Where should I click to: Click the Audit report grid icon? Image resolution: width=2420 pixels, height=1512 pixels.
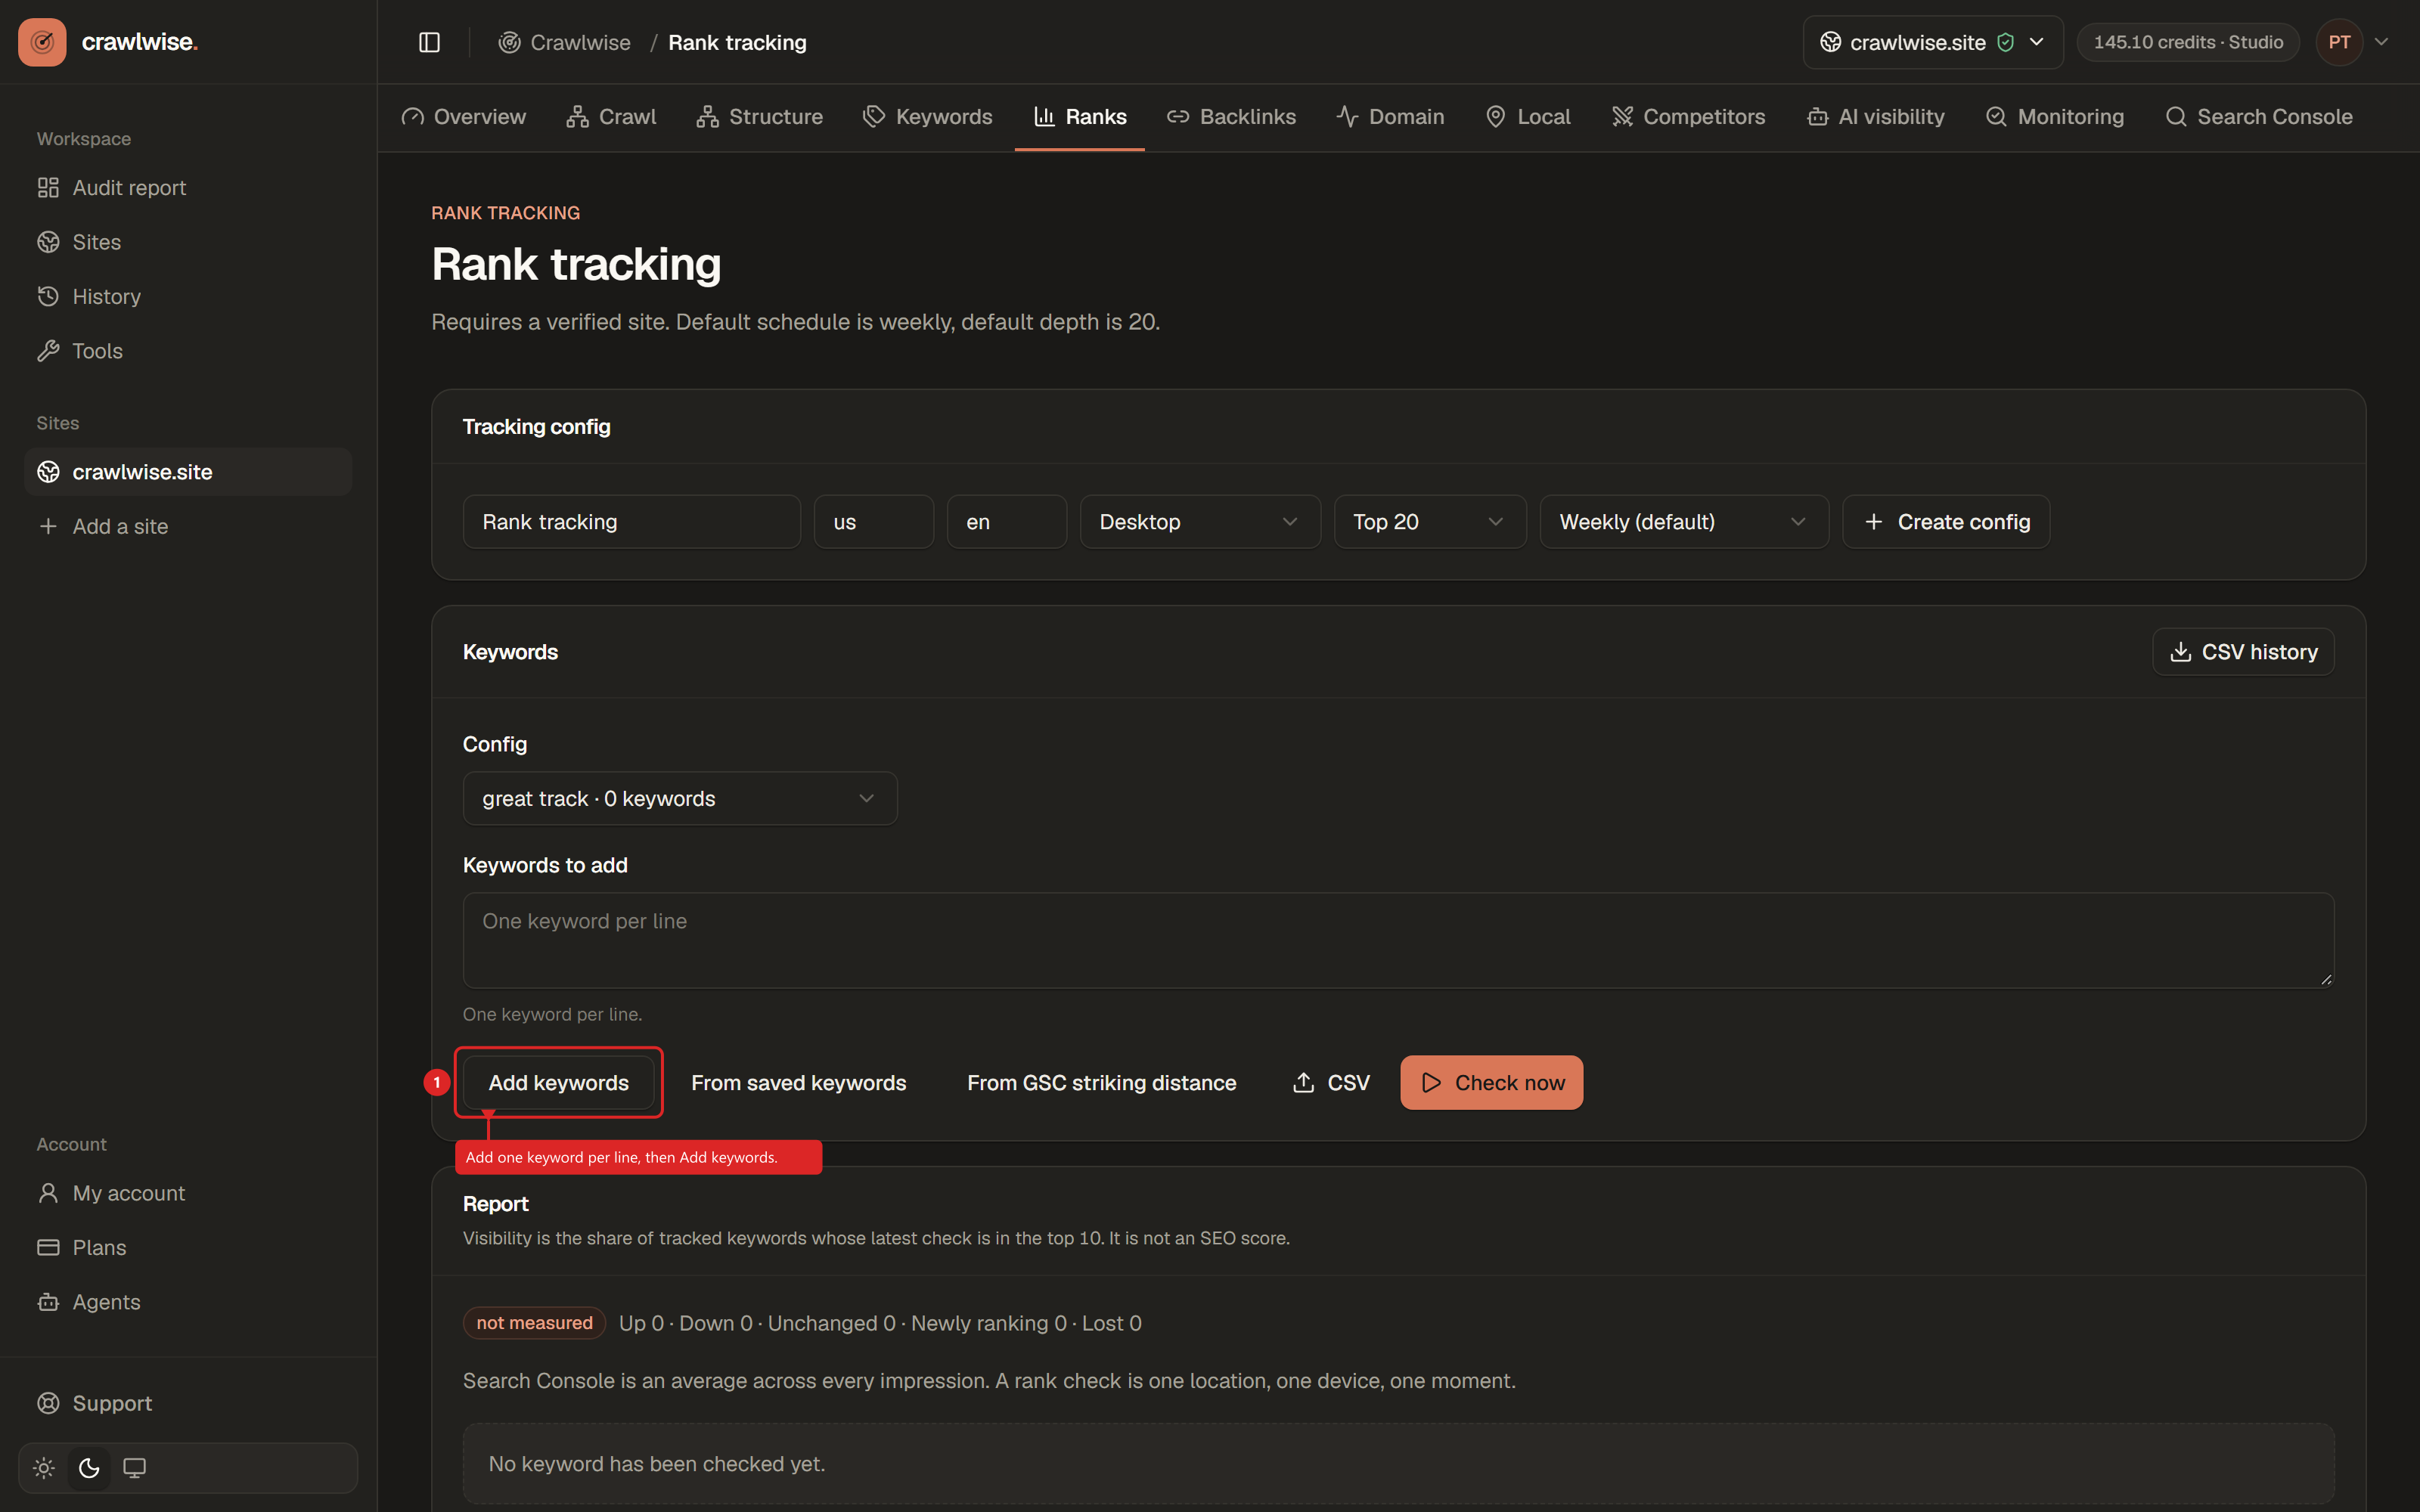(48, 188)
